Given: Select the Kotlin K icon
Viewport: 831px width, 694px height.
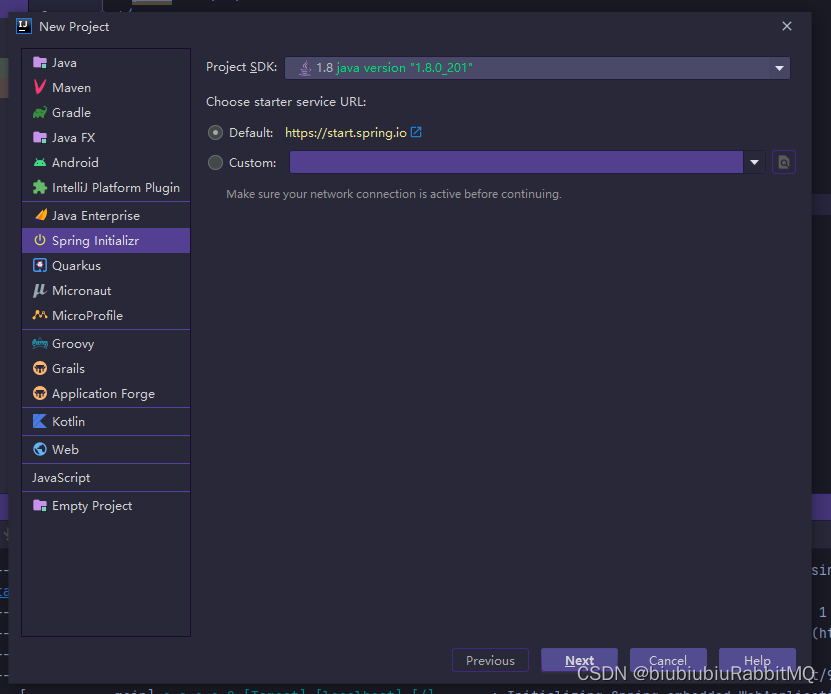Looking at the screenshot, I should tap(40, 421).
